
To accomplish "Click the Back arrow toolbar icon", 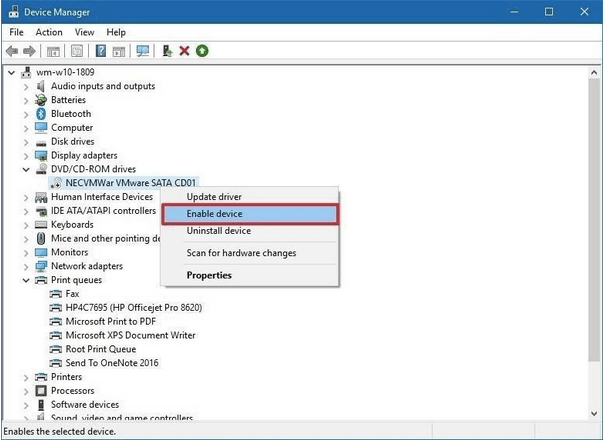I will (x=12, y=51).
